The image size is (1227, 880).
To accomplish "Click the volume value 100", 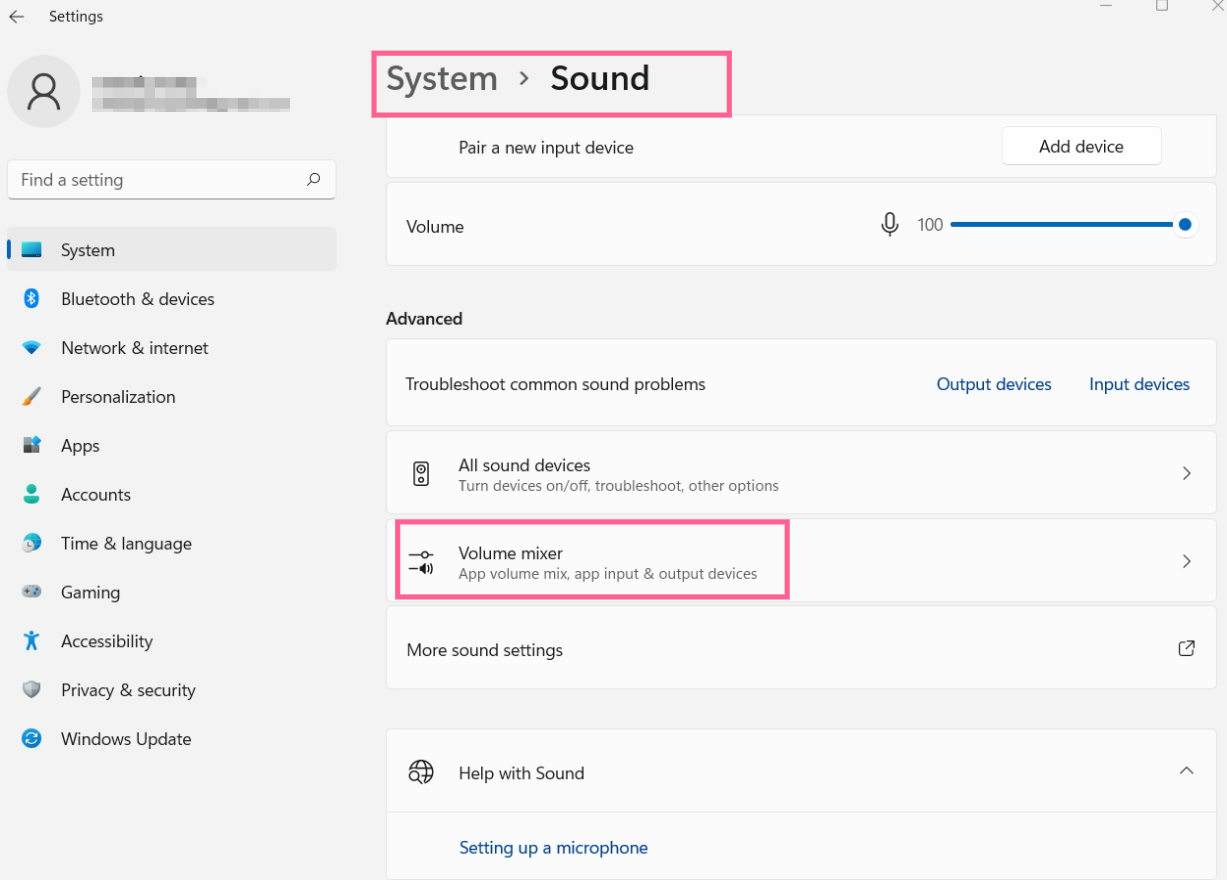I will [930, 225].
